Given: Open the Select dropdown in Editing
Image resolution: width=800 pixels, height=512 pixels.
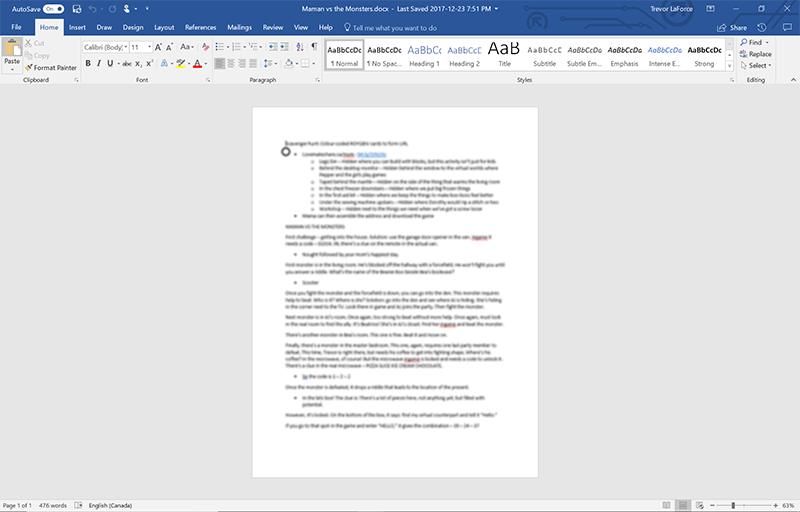Looking at the screenshot, I should [756, 65].
